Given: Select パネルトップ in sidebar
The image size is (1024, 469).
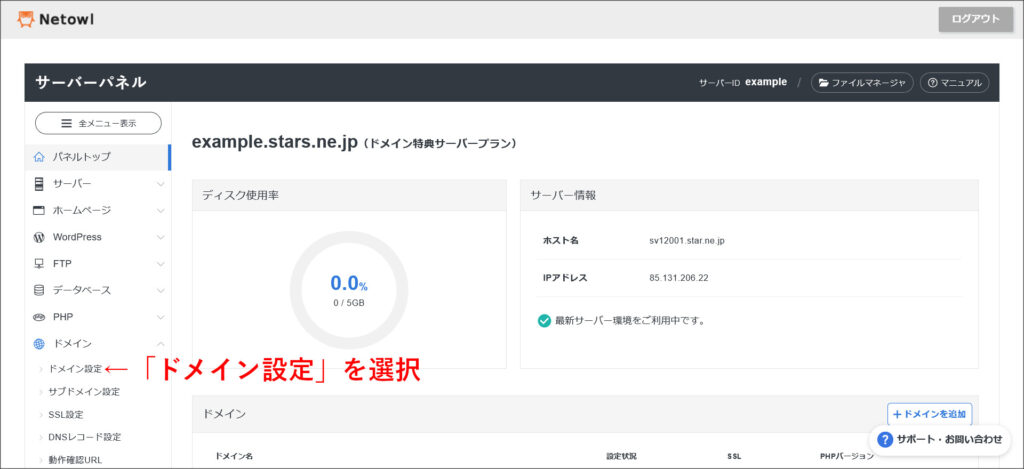Looking at the screenshot, I should click(98, 157).
